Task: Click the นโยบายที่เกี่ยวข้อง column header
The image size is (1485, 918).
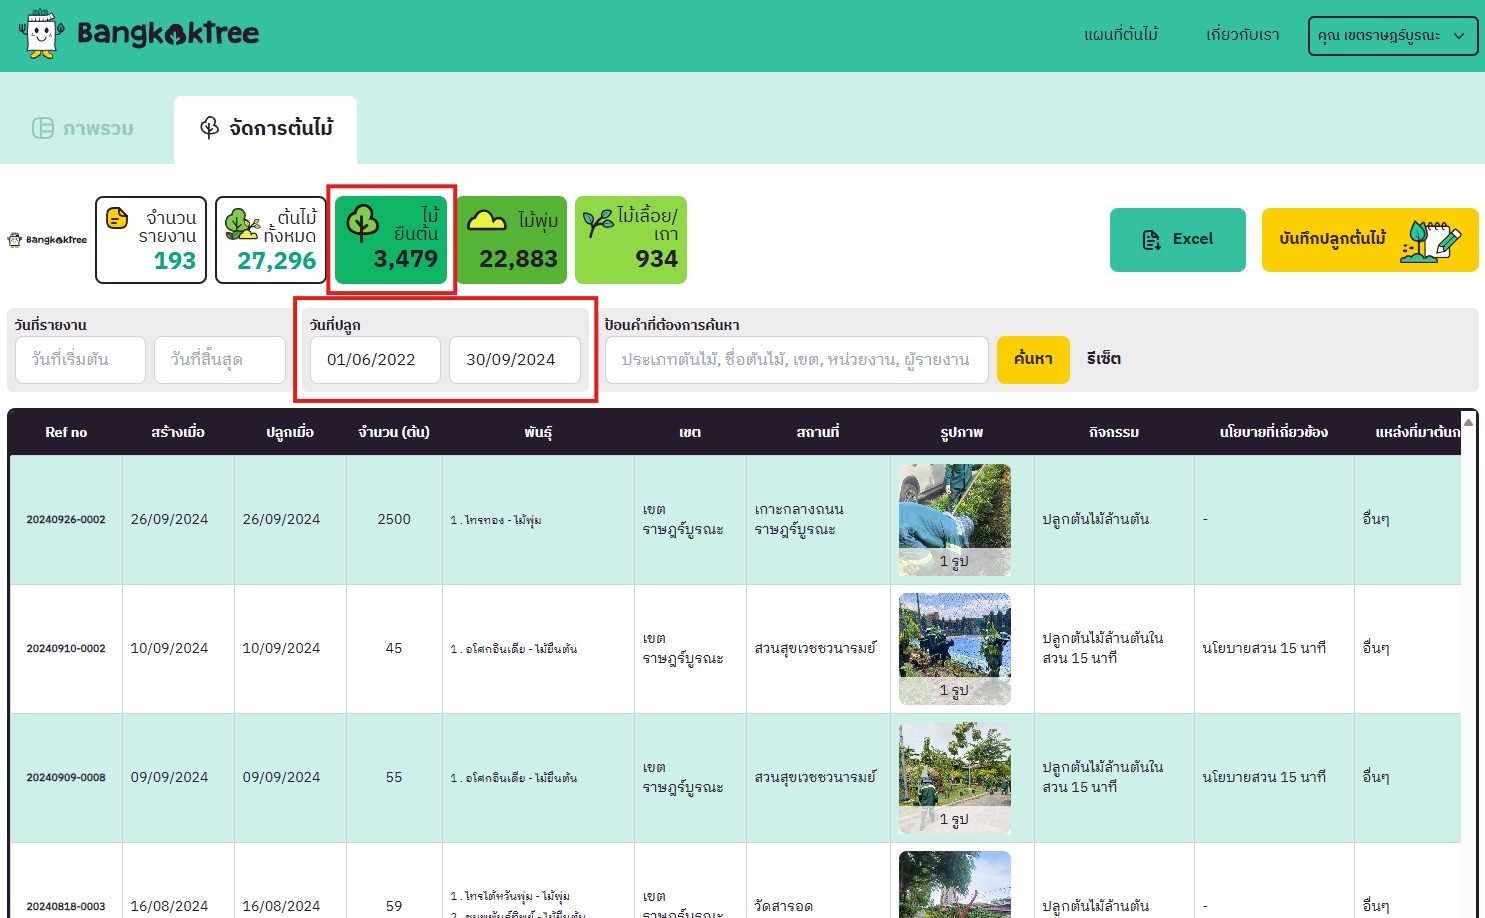Action: pos(1274,432)
